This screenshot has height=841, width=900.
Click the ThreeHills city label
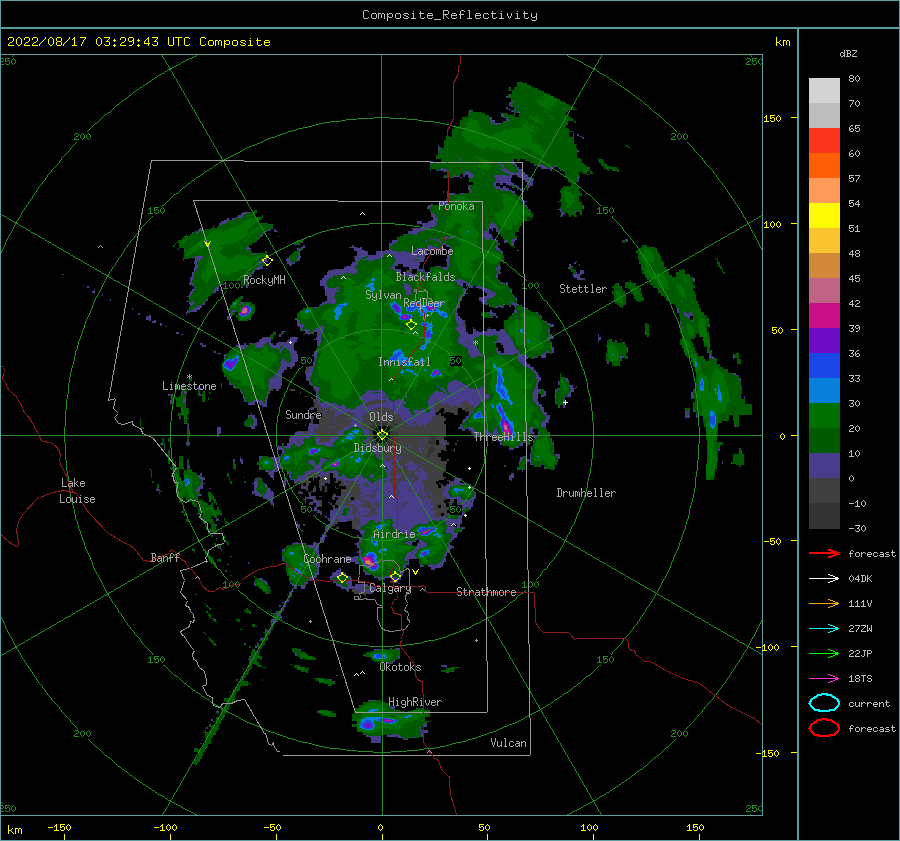(503, 437)
